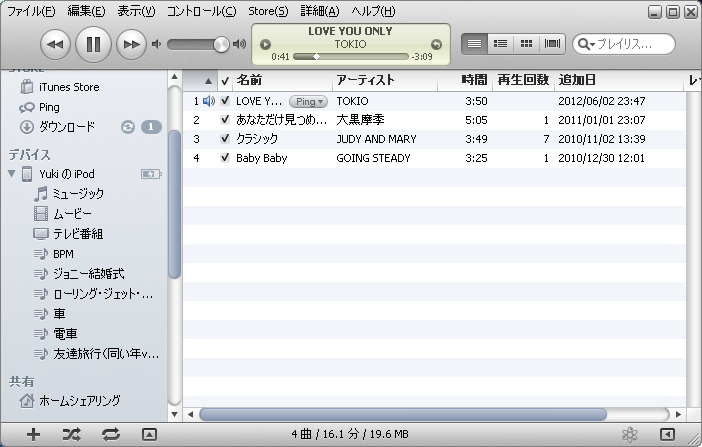Uncheck the LOVE YOU ONLY track checkbox
The image size is (702, 447).
(225, 101)
